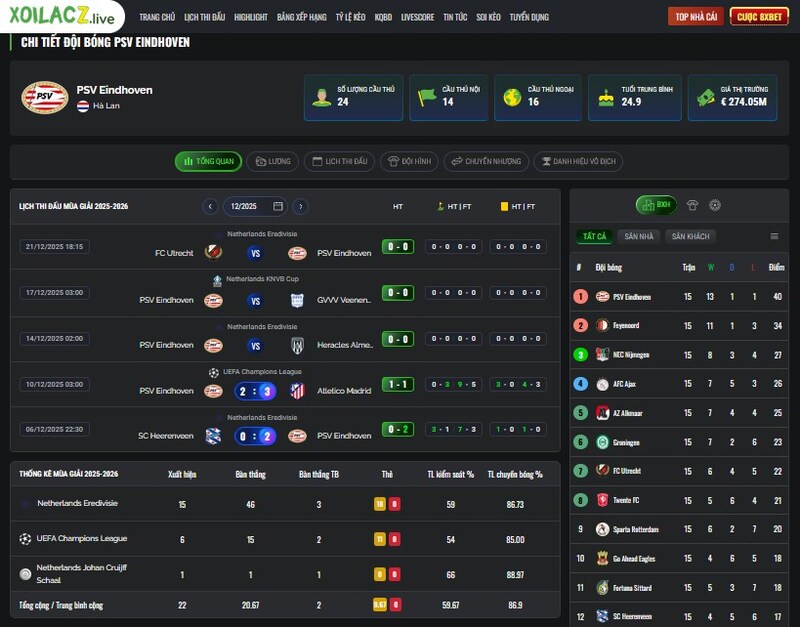Go to next month in schedule
This screenshot has height=627, width=800.
tap(301, 206)
